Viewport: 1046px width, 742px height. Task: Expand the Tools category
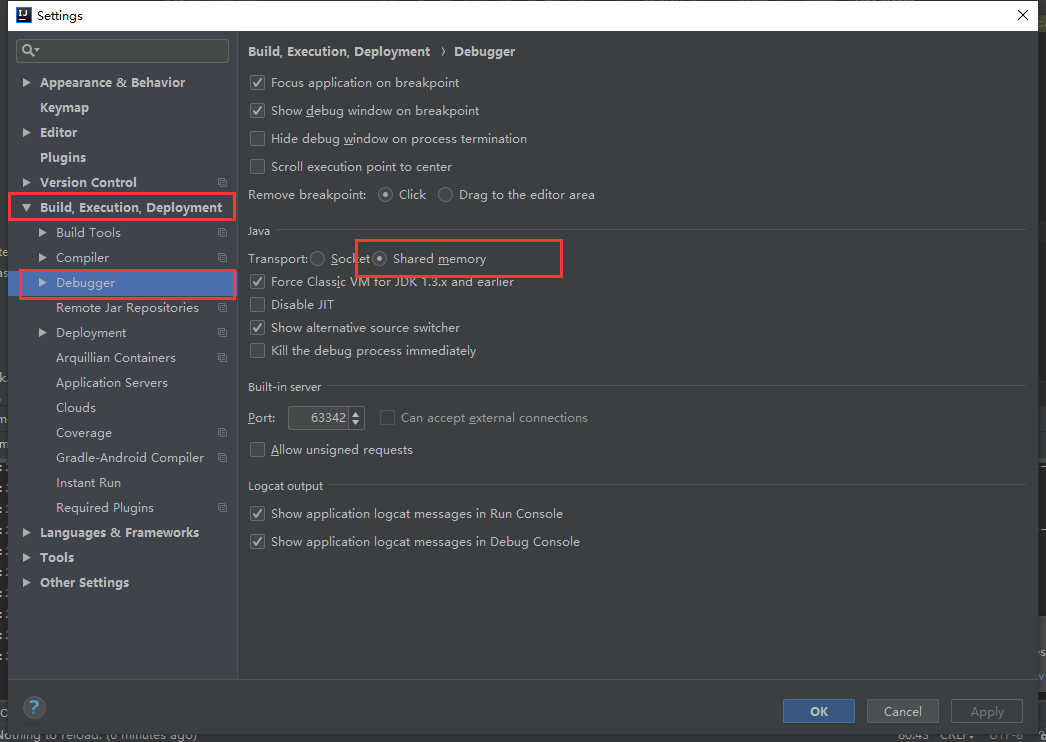(x=26, y=557)
